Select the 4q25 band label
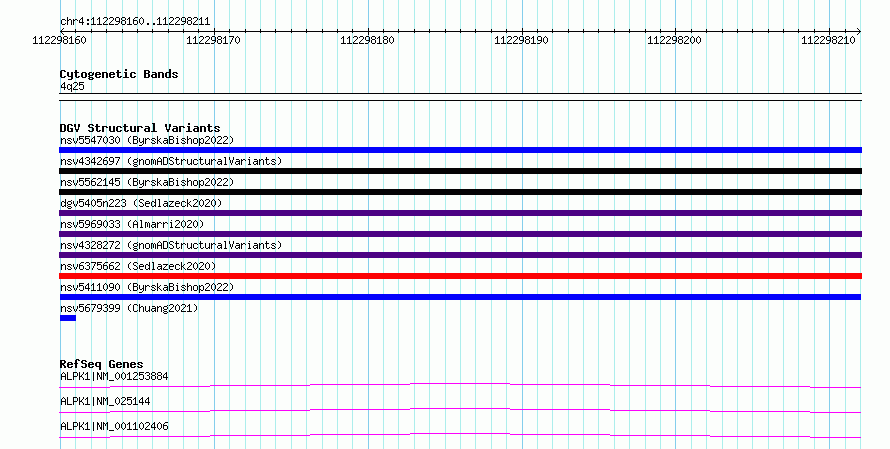 coord(72,86)
